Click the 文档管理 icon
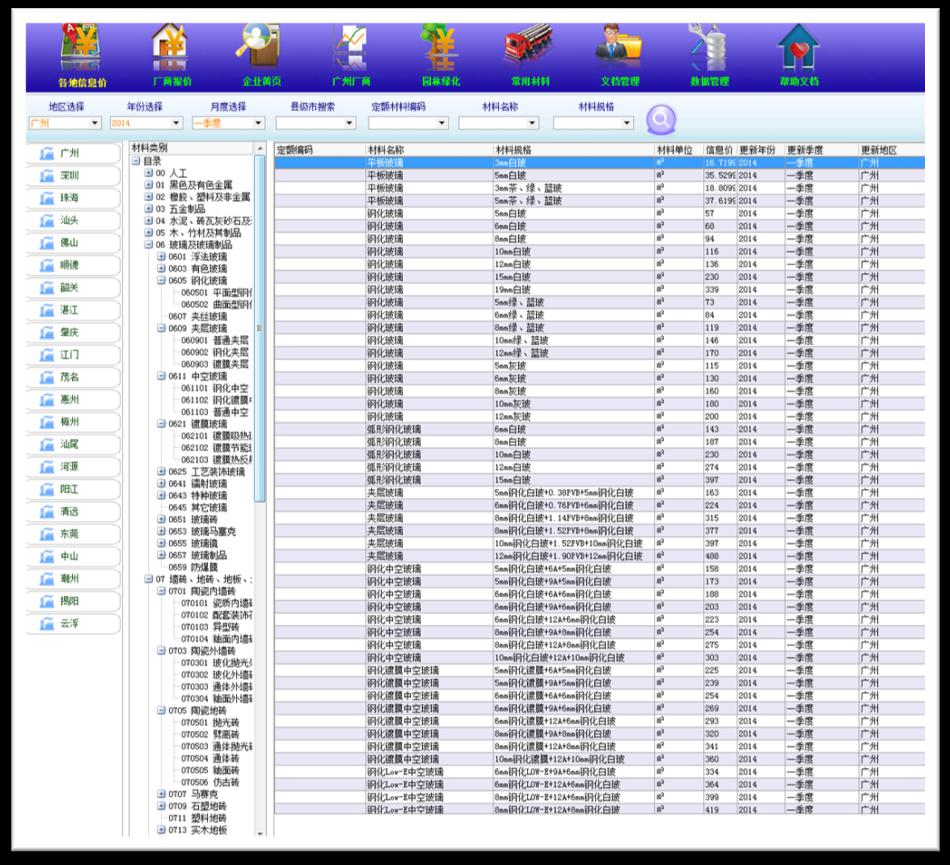This screenshot has width=950, height=865. click(619, 50)
